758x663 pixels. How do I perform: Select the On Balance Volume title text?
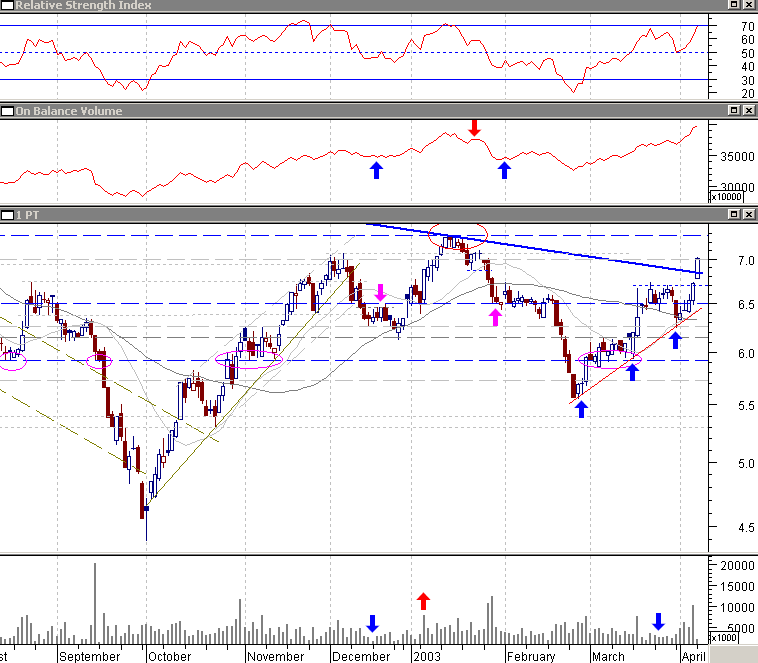(x=69, y=111)
